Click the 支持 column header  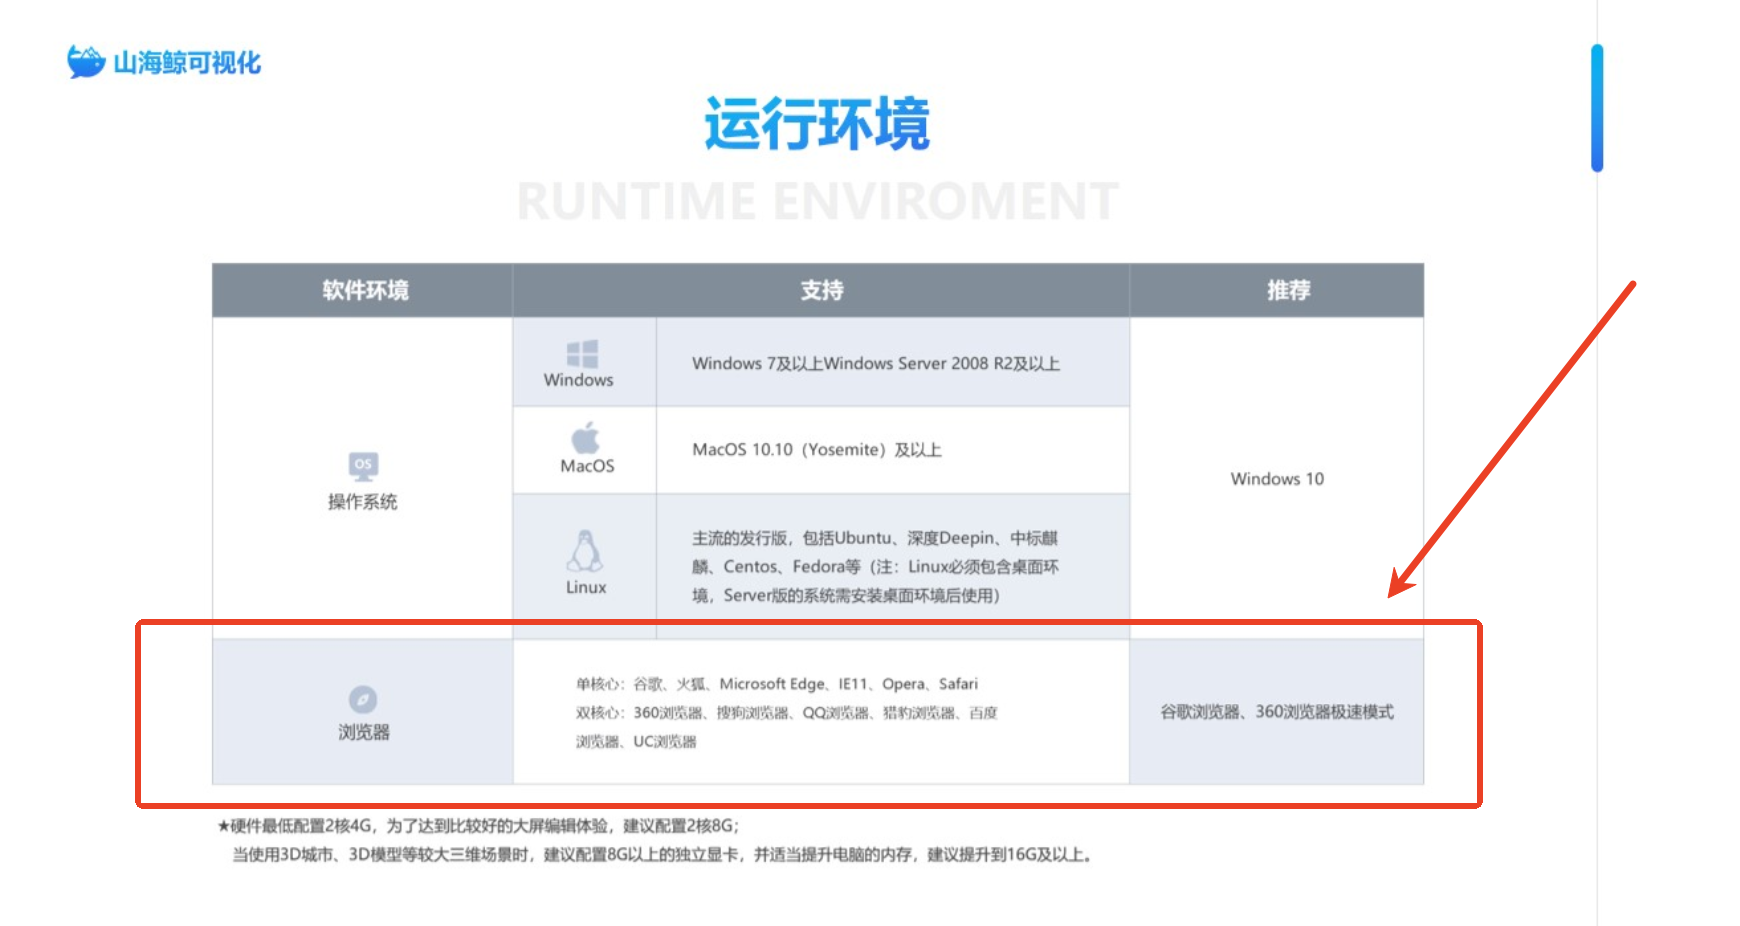pyautogui.click(x=821, y=291)
